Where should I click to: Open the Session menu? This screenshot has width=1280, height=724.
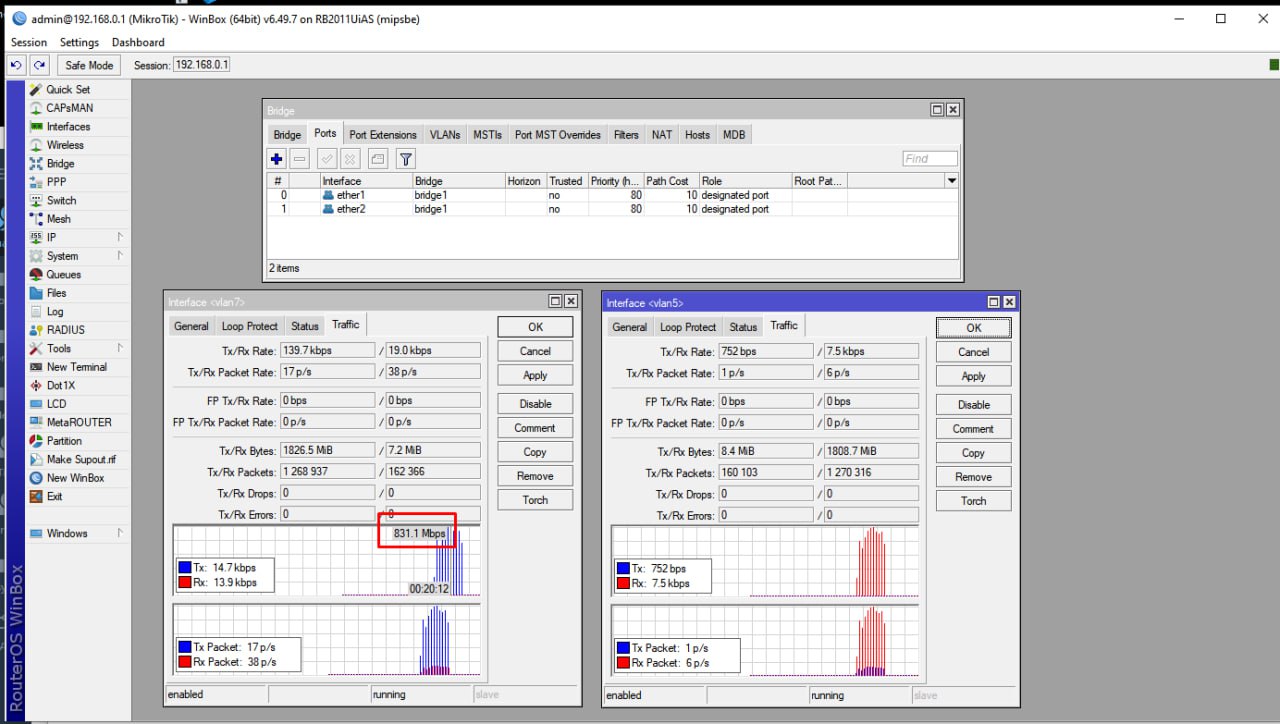tap(29, 42)
